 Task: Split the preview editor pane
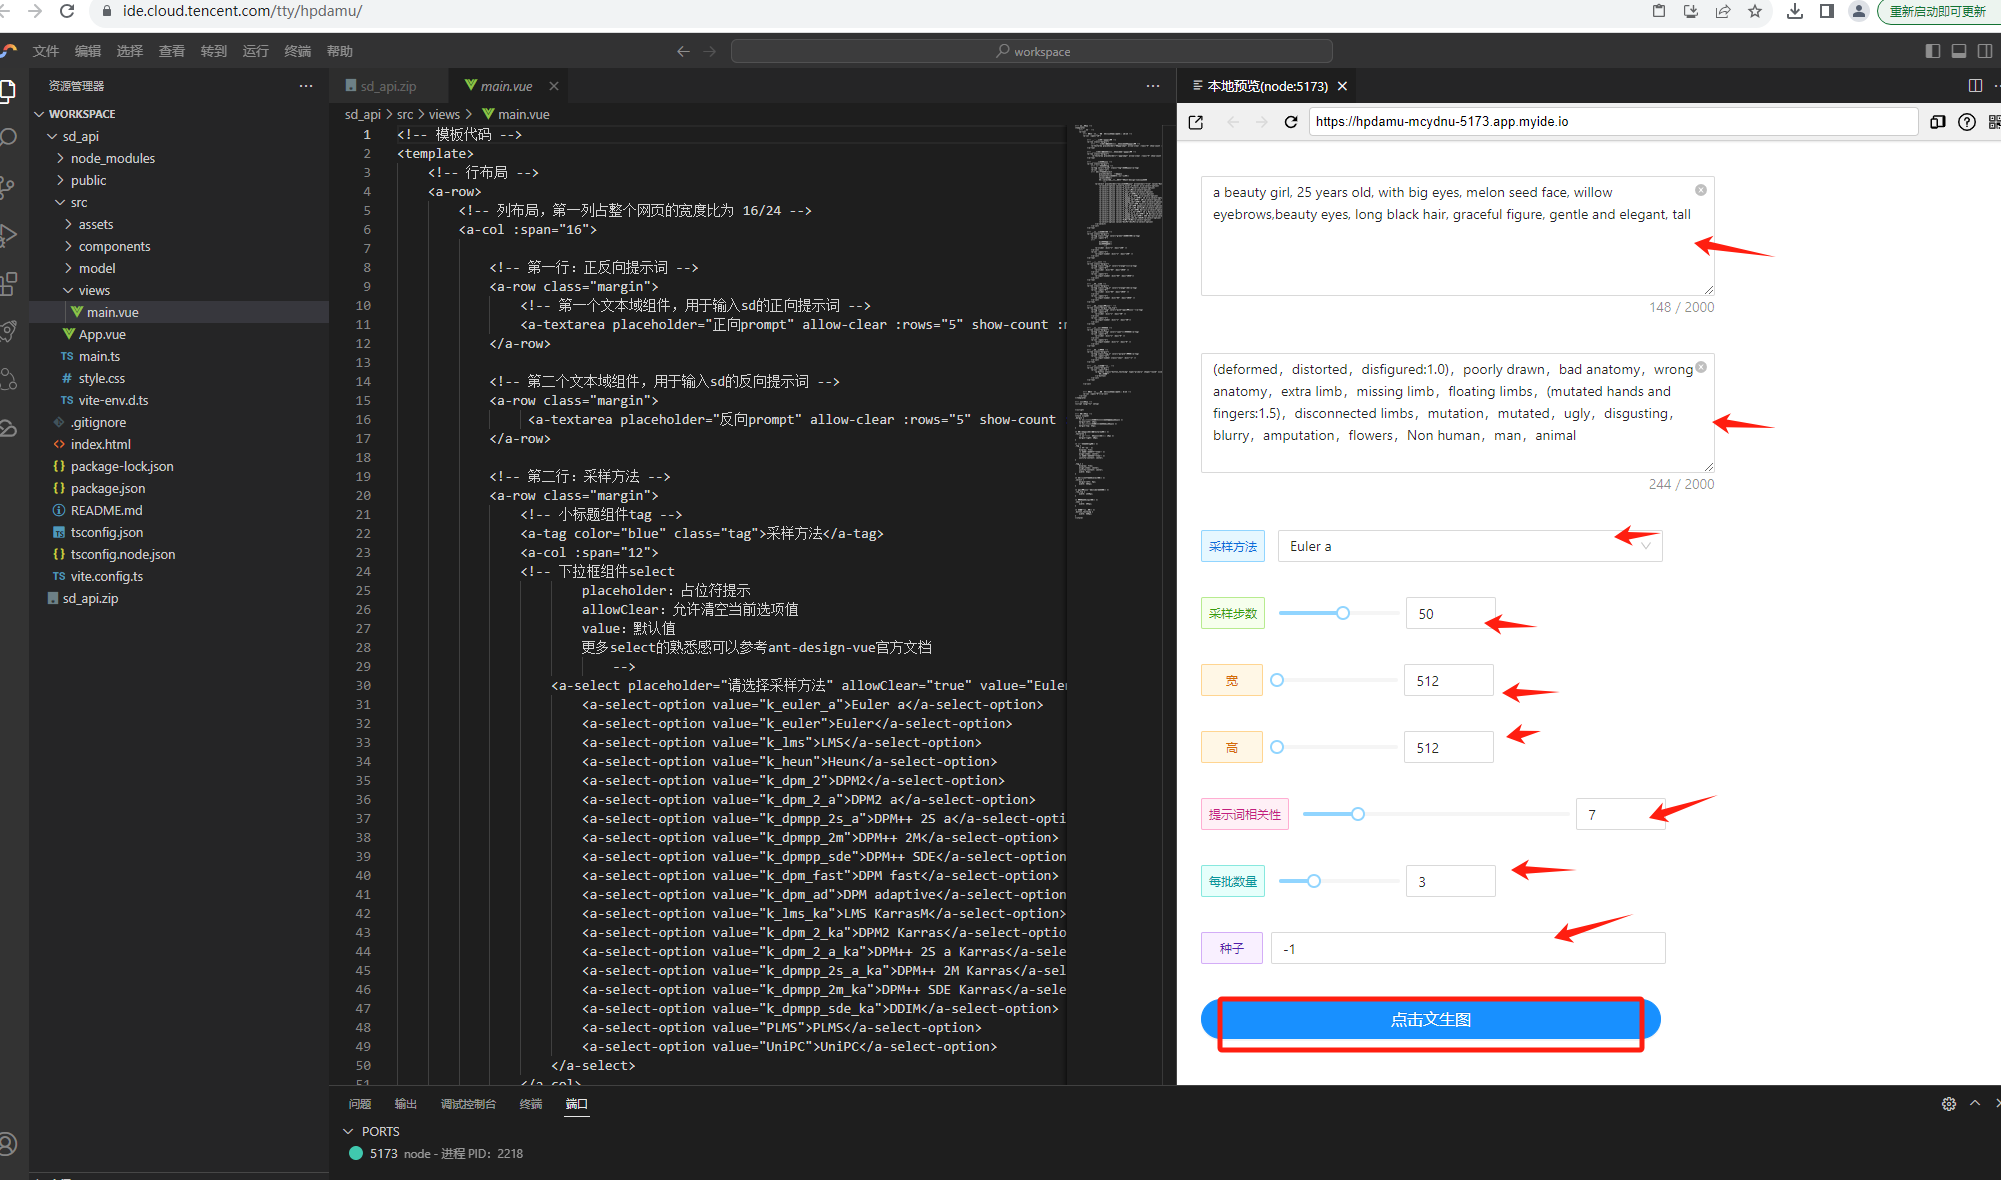click(1974, 86)
